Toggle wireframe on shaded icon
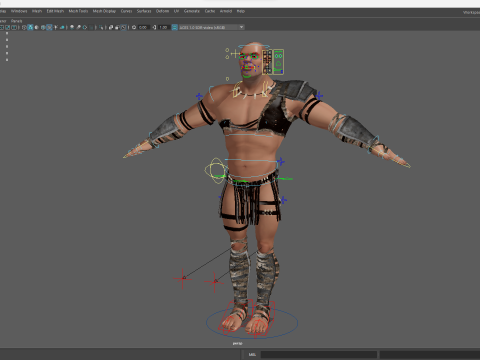Image resolution: width=480 pixels, height=360 pixels. (x=43, y=27)
